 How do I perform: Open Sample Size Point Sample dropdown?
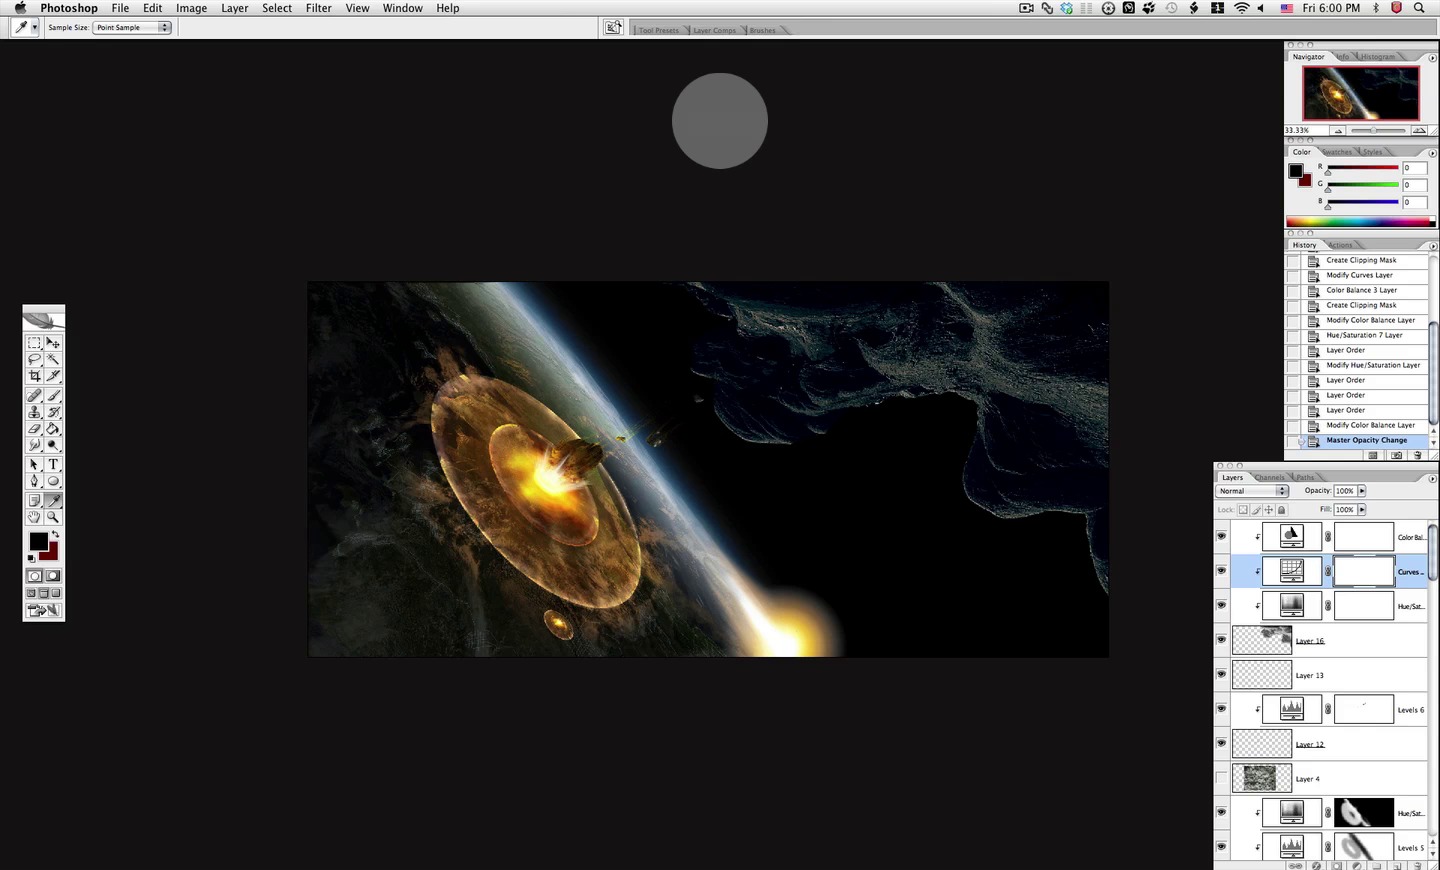(133, 27)
